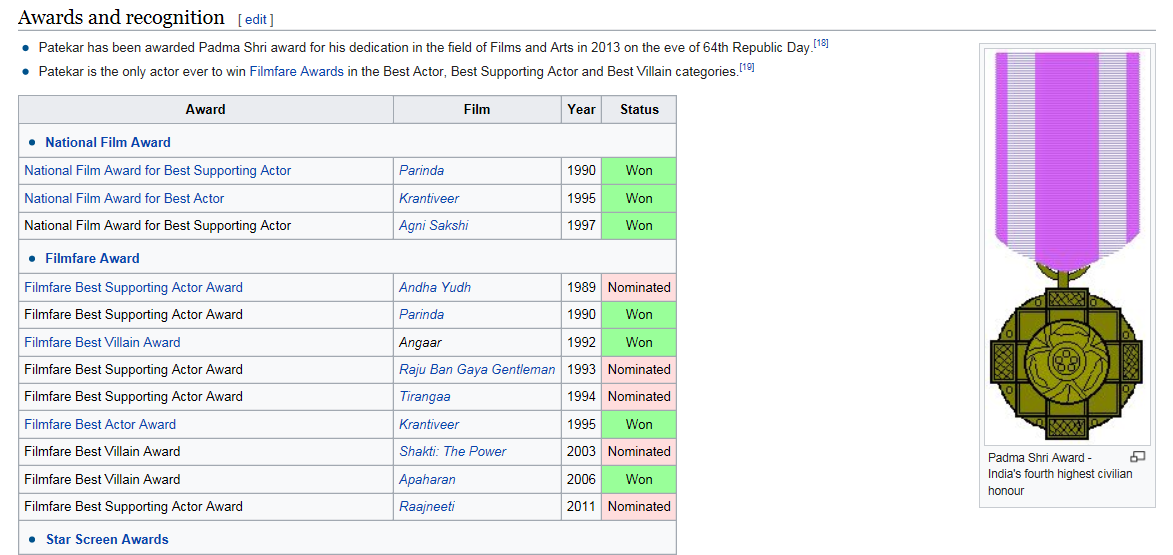
Task: Open citation reference 18
Action: [821, 43]
